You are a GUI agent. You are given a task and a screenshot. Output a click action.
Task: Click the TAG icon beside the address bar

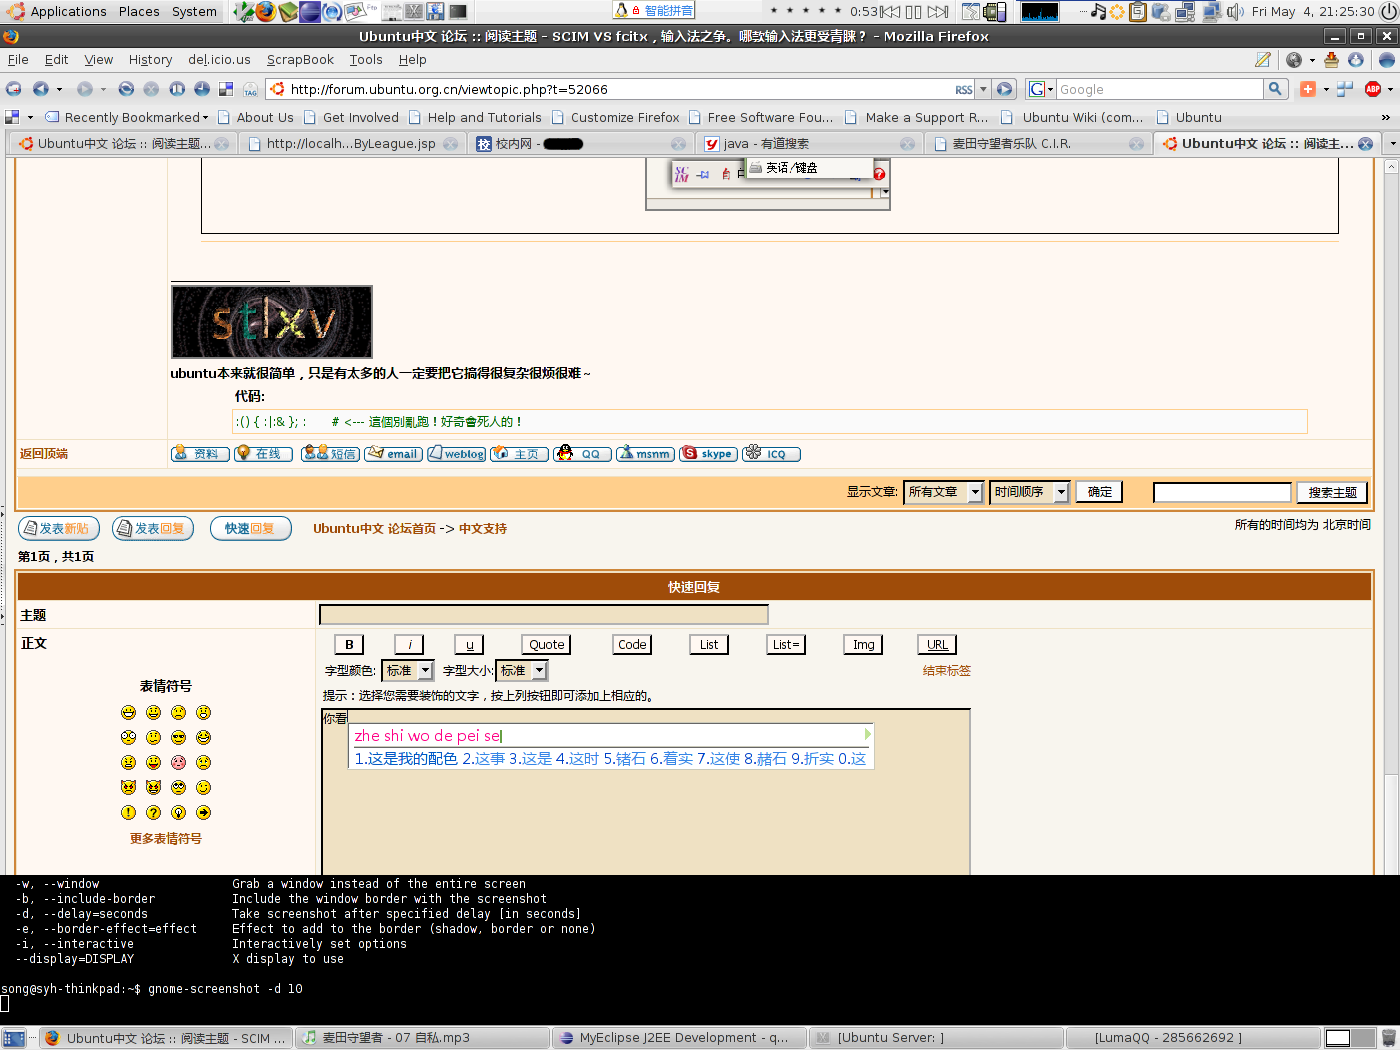[250, 89]
